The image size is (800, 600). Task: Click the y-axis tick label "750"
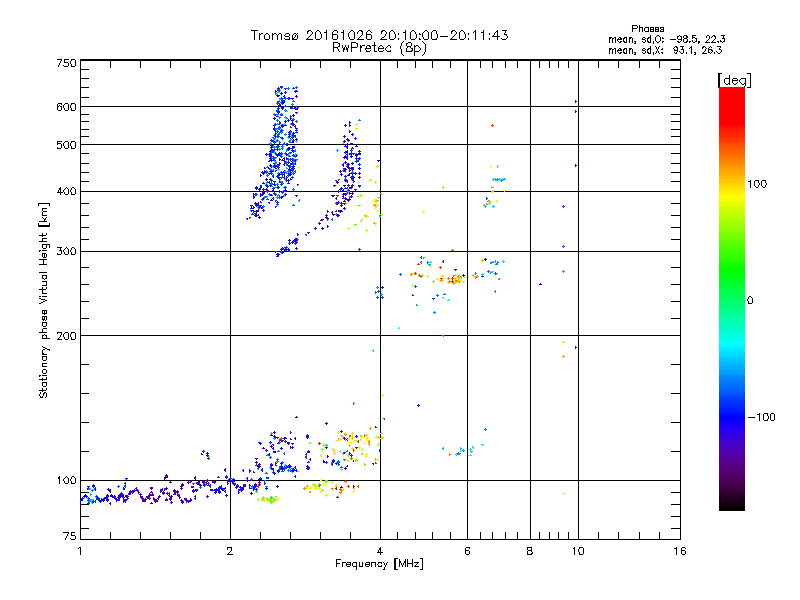coord(66,63)
